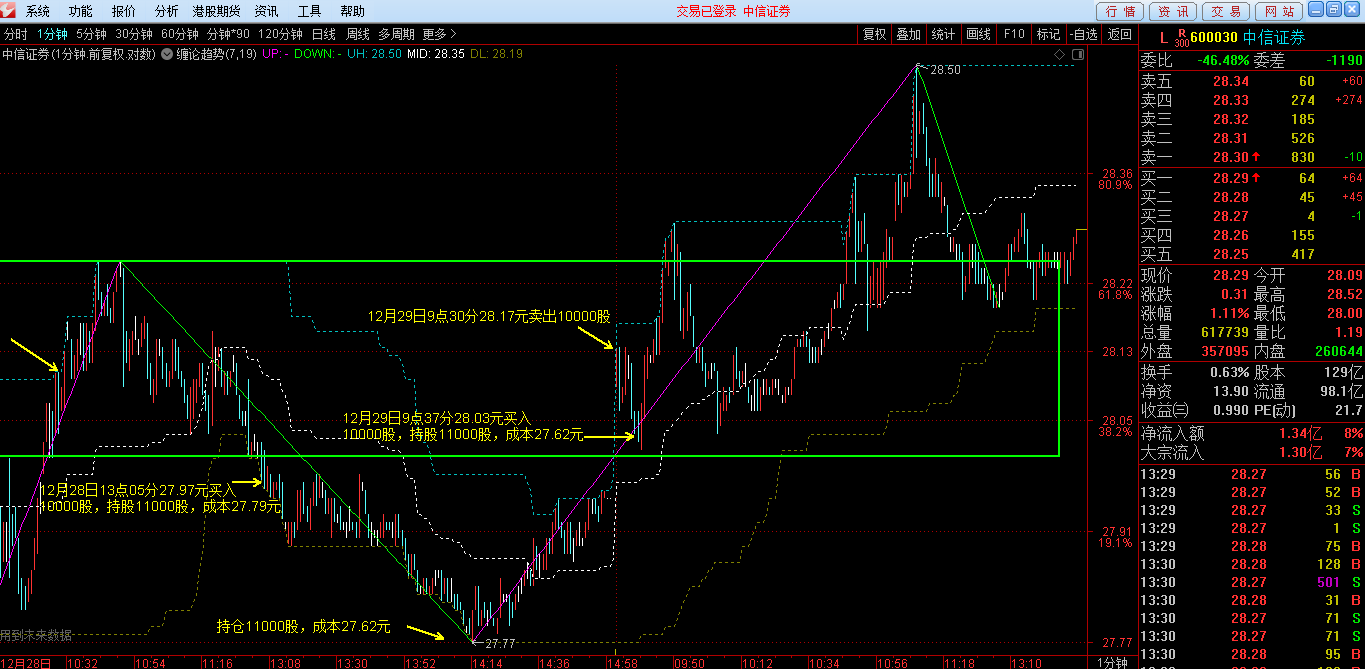1365x669 pixels.
Task: Open the 分析 menu
Action: click(167, 11)
